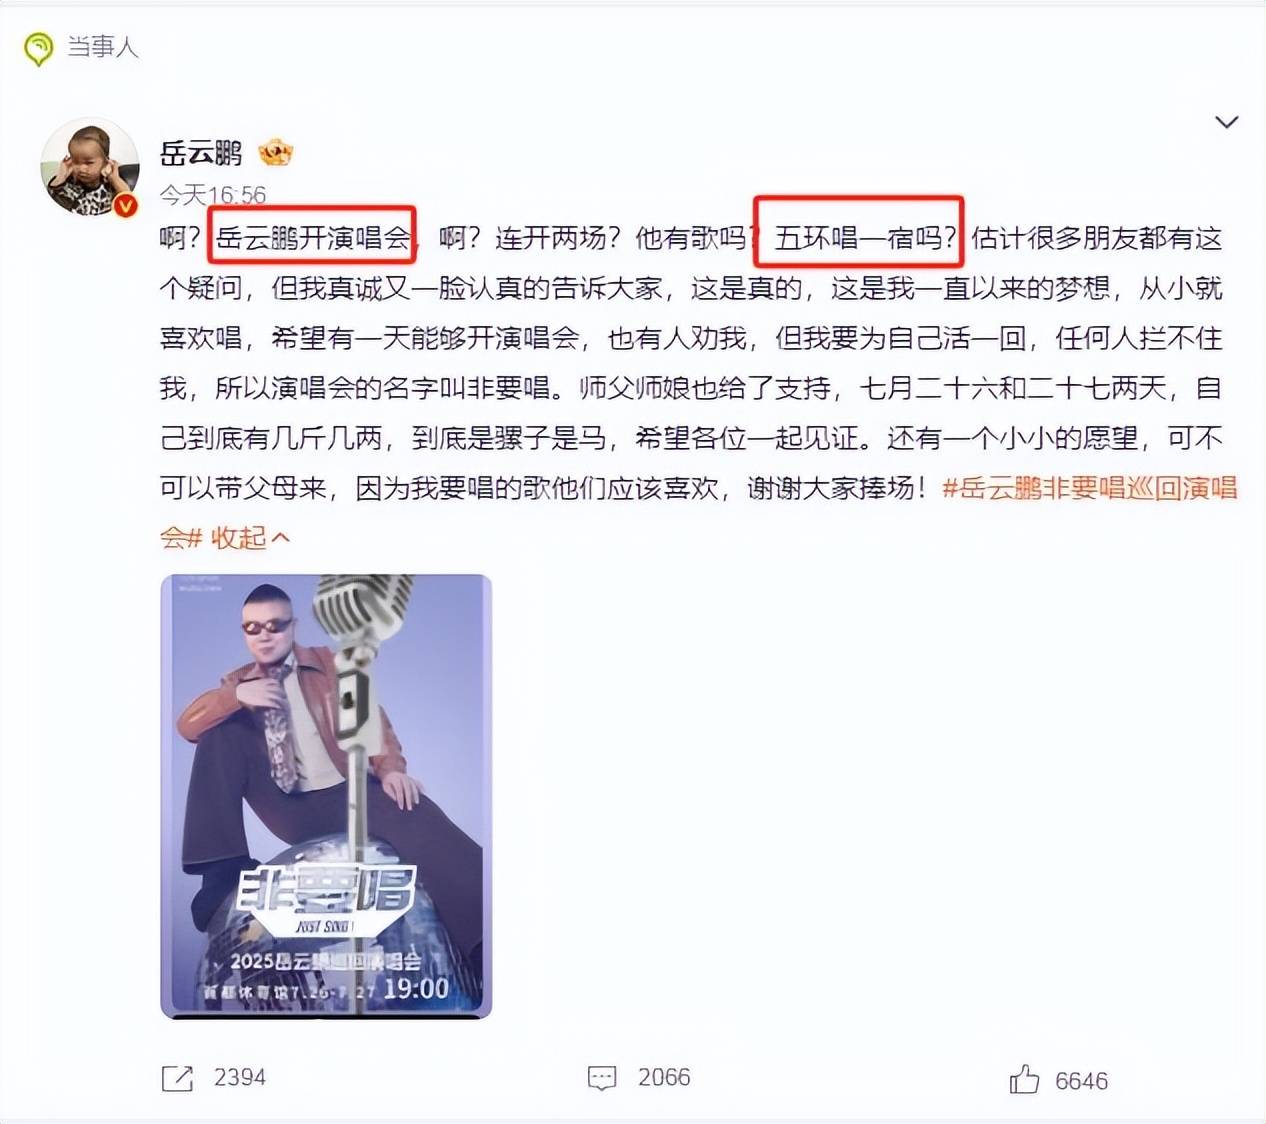Screen dimensions: 1266x1124
Task: Click the comment count 2066
Action: [664, 1077]
